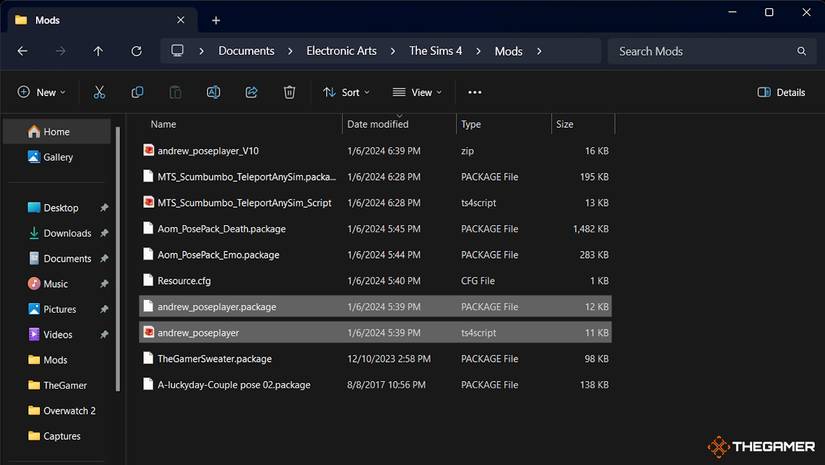Image resolution: width=825 pixels, height=465 pixels.
Task: Select the Resource.cfg file
Action: coord(183,281)
